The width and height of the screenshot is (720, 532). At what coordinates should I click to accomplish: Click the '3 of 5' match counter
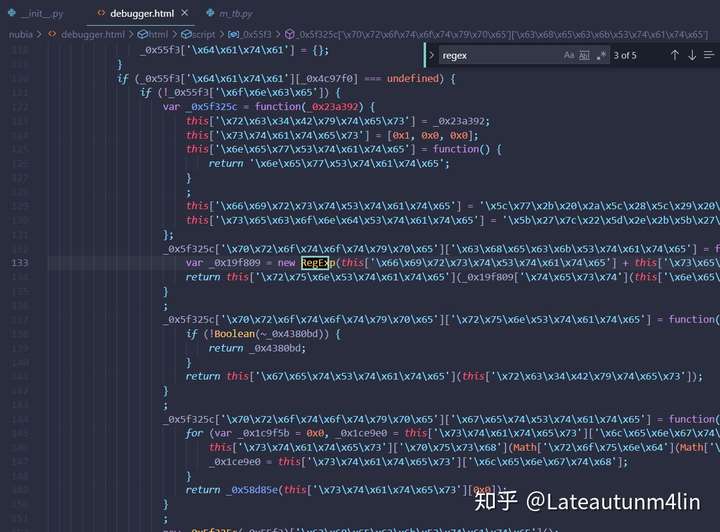[x=625, y=56]
